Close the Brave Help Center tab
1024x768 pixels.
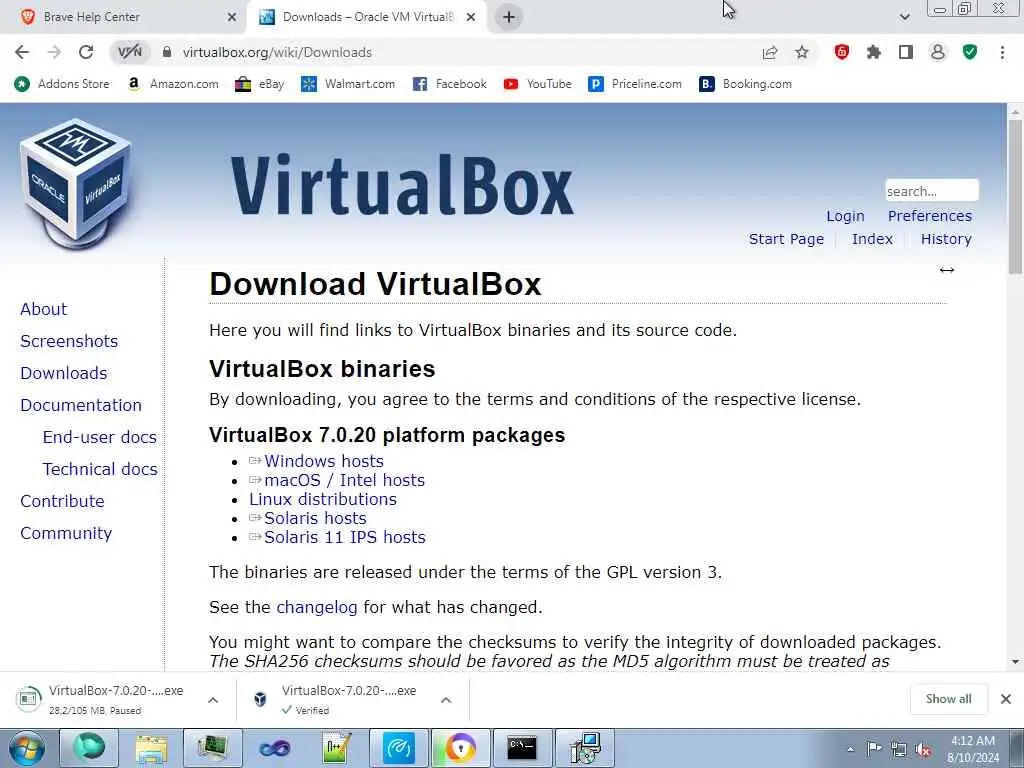(x=231, y=17)
